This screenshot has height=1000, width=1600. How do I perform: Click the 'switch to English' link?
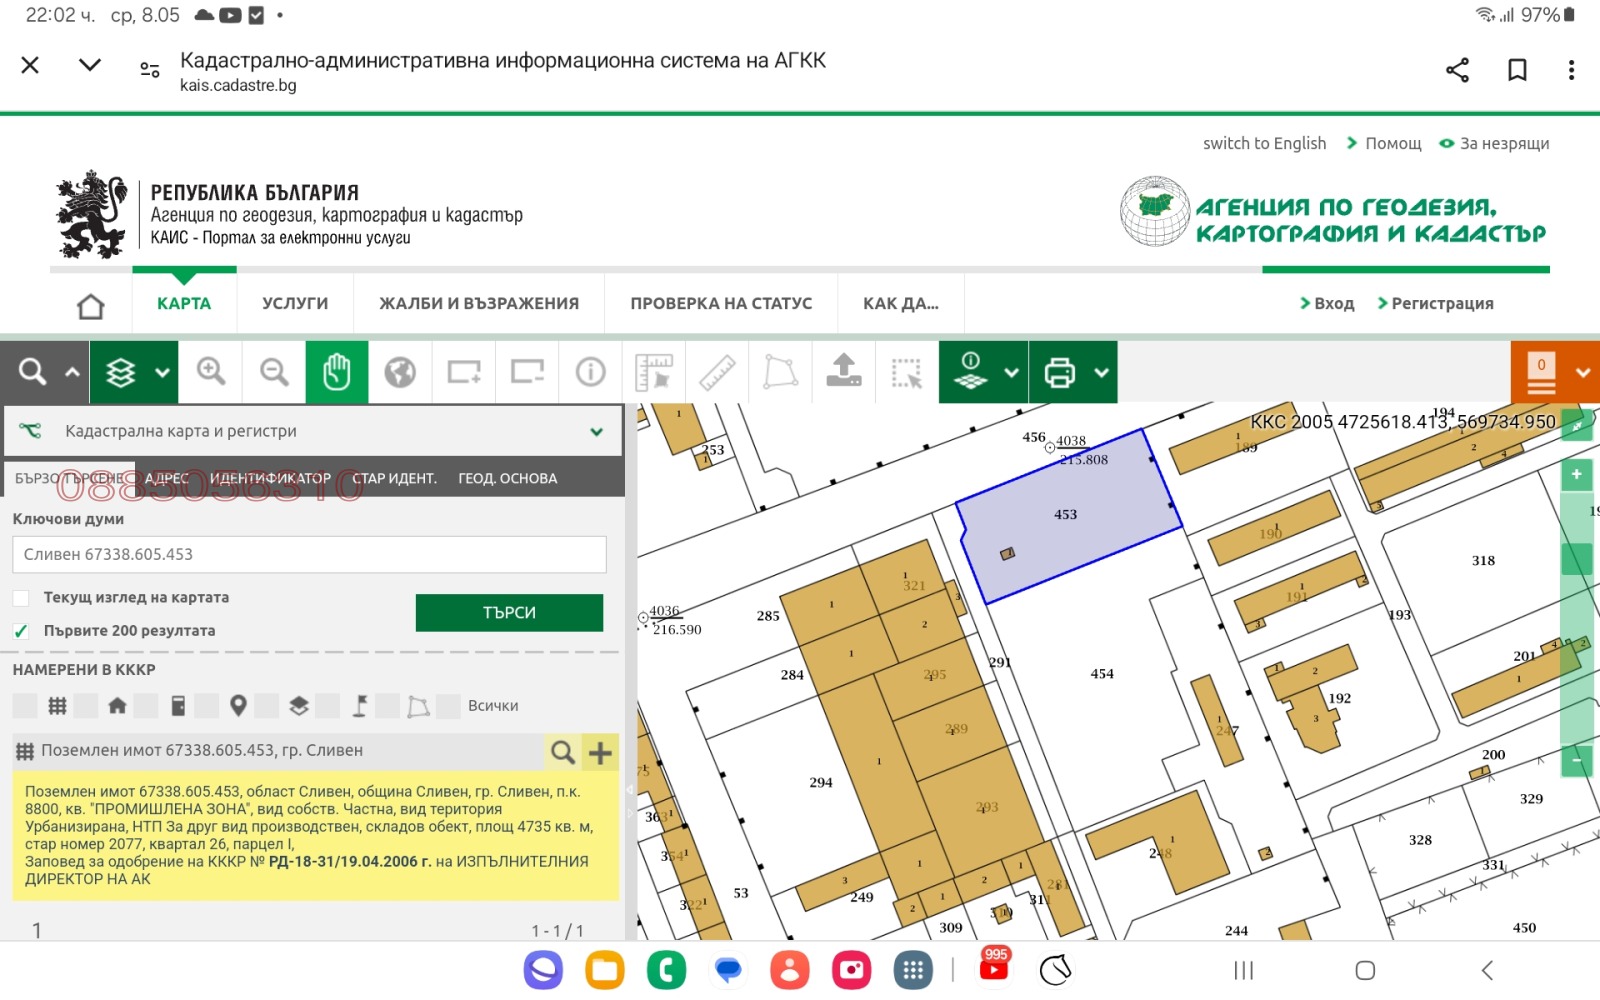(x=1264, y=144)
